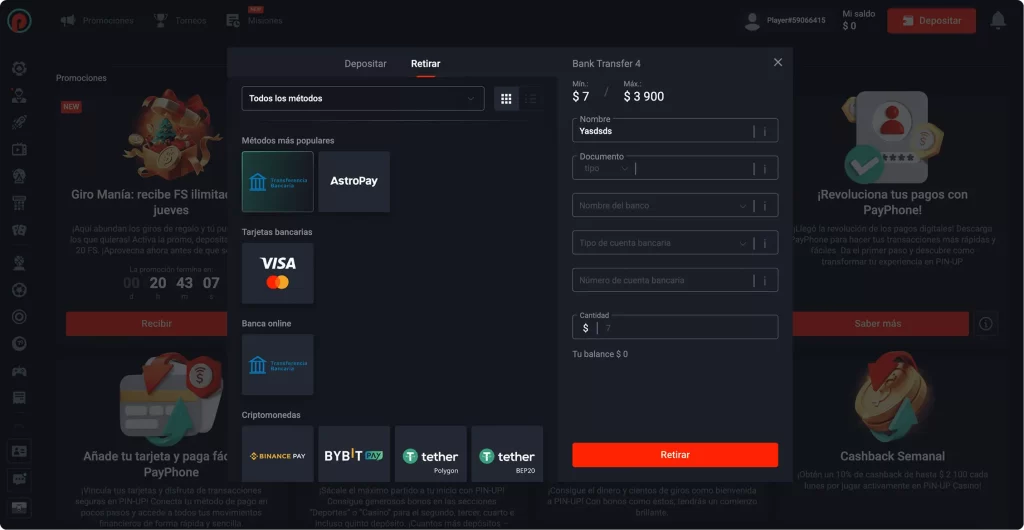Screen dimensions: 1024x530
Task: Switch to the Depositar tab
Action: point(365,64)
